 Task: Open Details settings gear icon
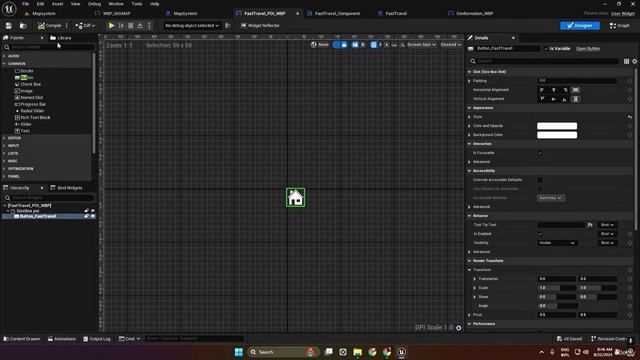pos(635,61)
